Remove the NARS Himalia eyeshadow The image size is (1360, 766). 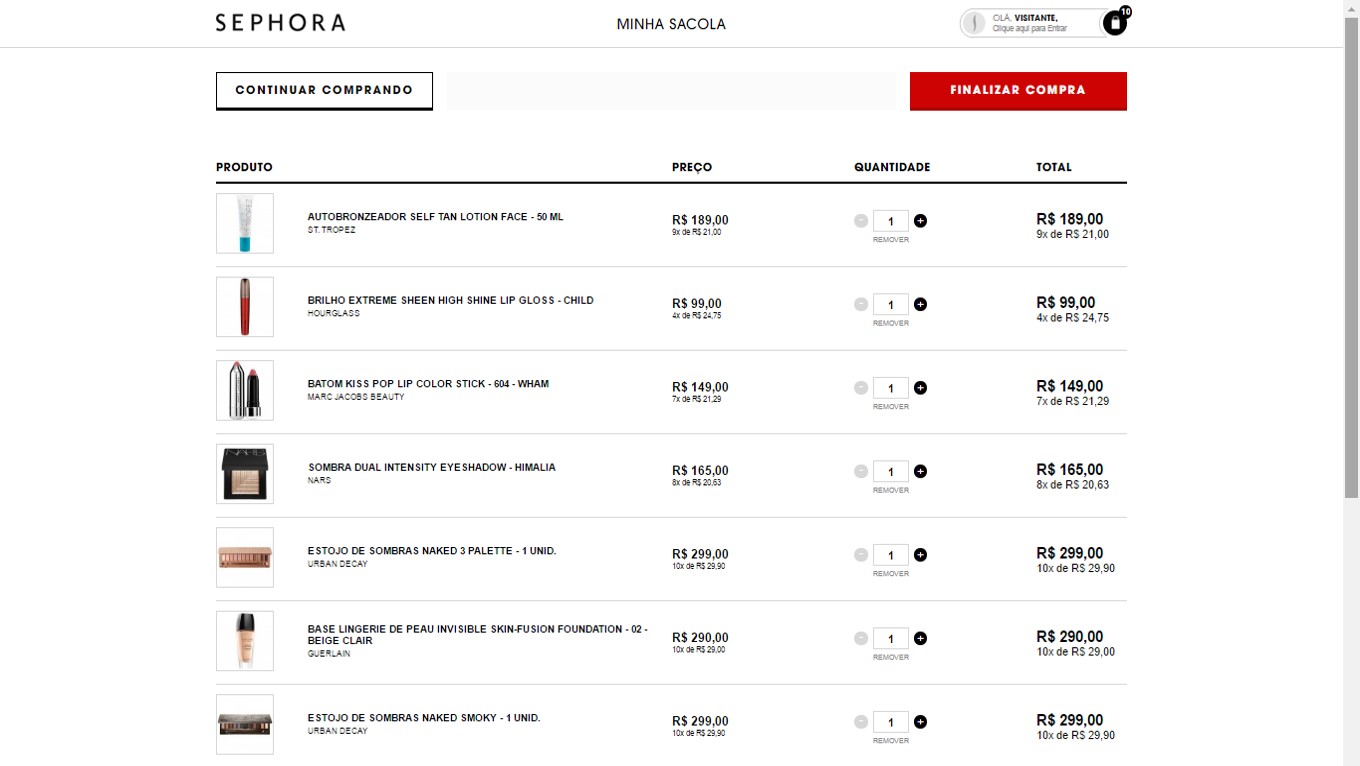[891, 490]
